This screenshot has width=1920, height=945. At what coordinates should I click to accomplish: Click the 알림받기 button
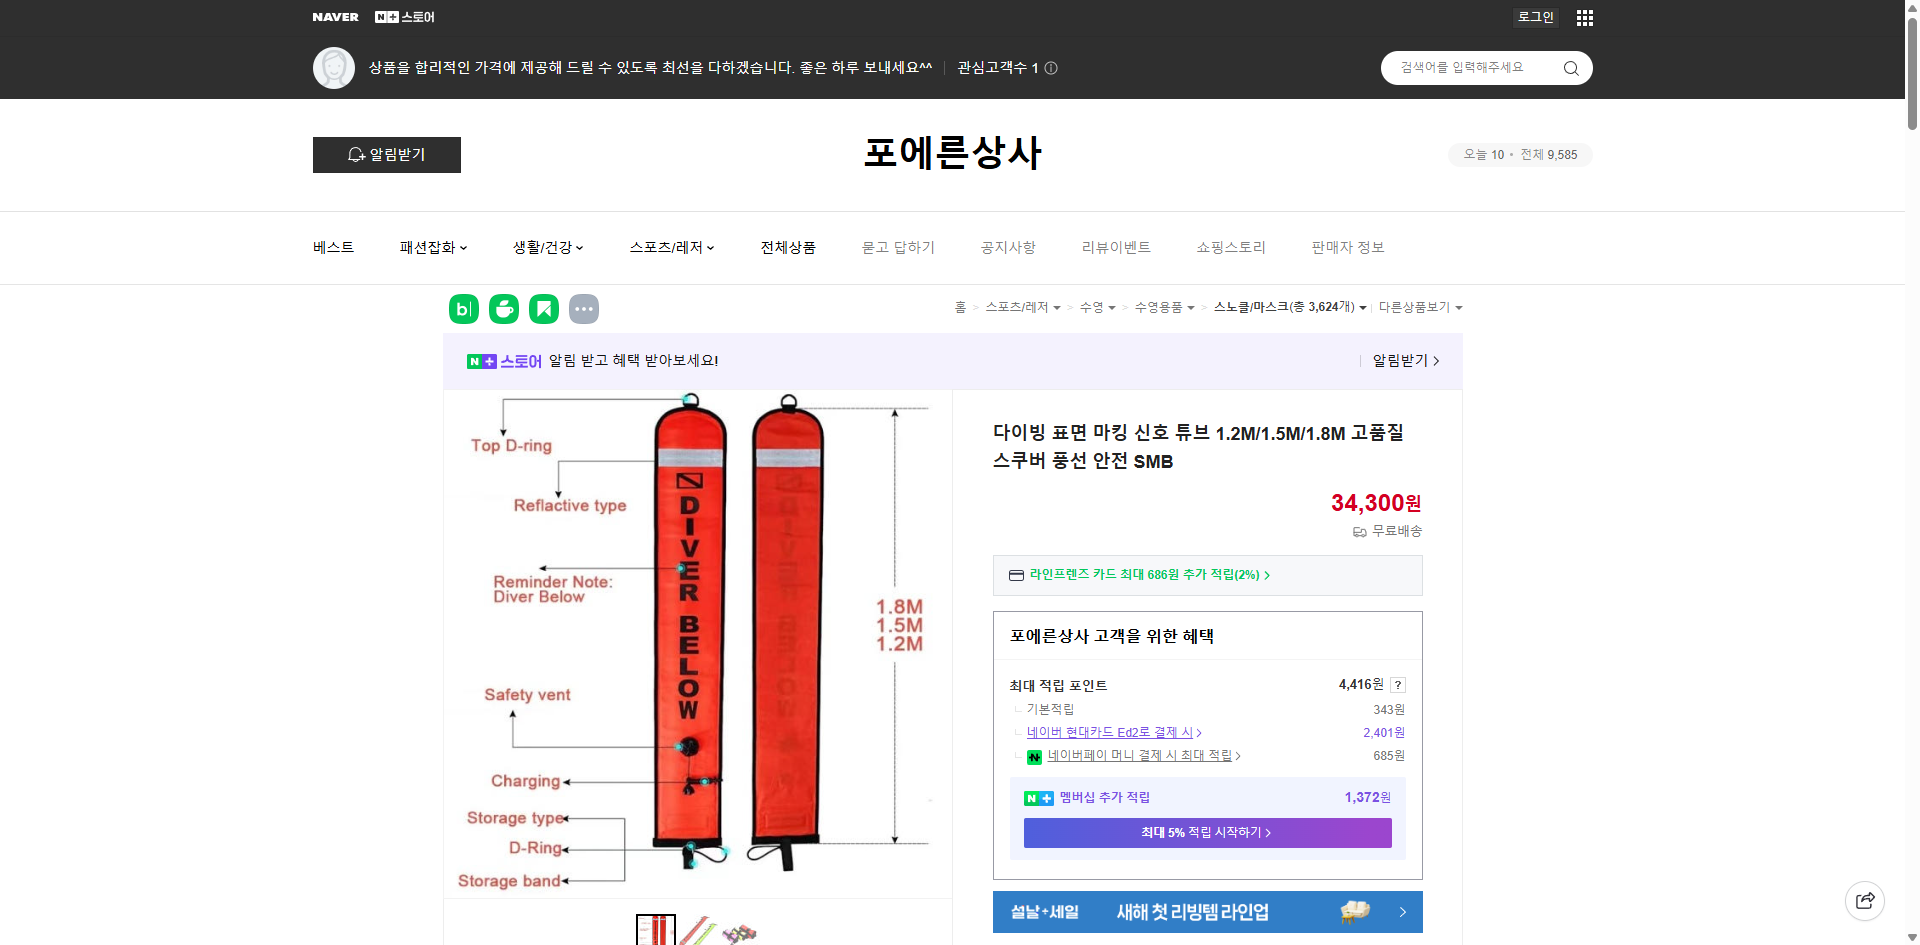coord(386,155)
